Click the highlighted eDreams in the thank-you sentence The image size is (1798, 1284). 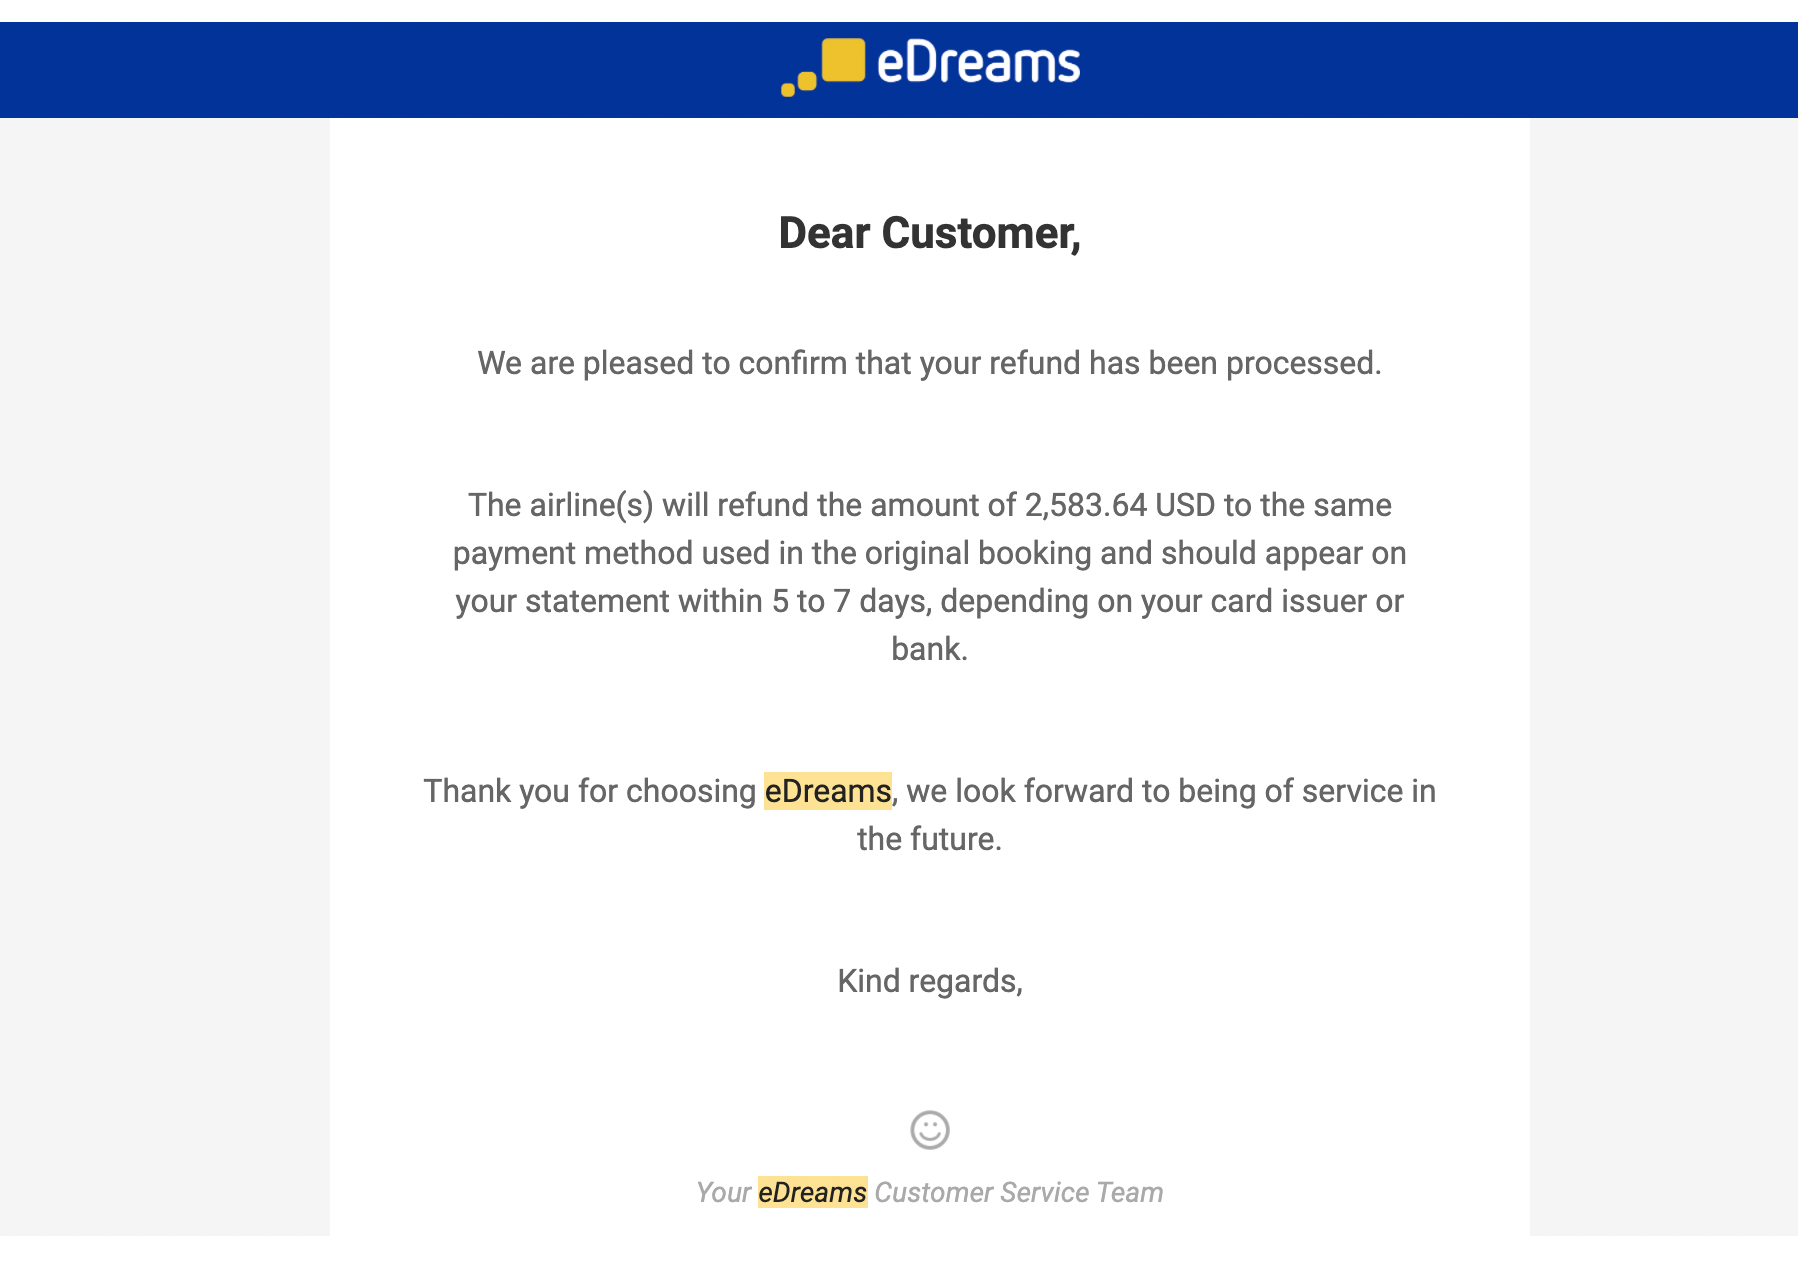(827, 791)
